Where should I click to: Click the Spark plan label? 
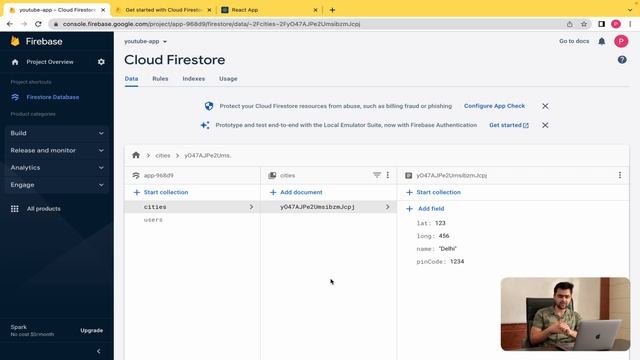point(19,327)
